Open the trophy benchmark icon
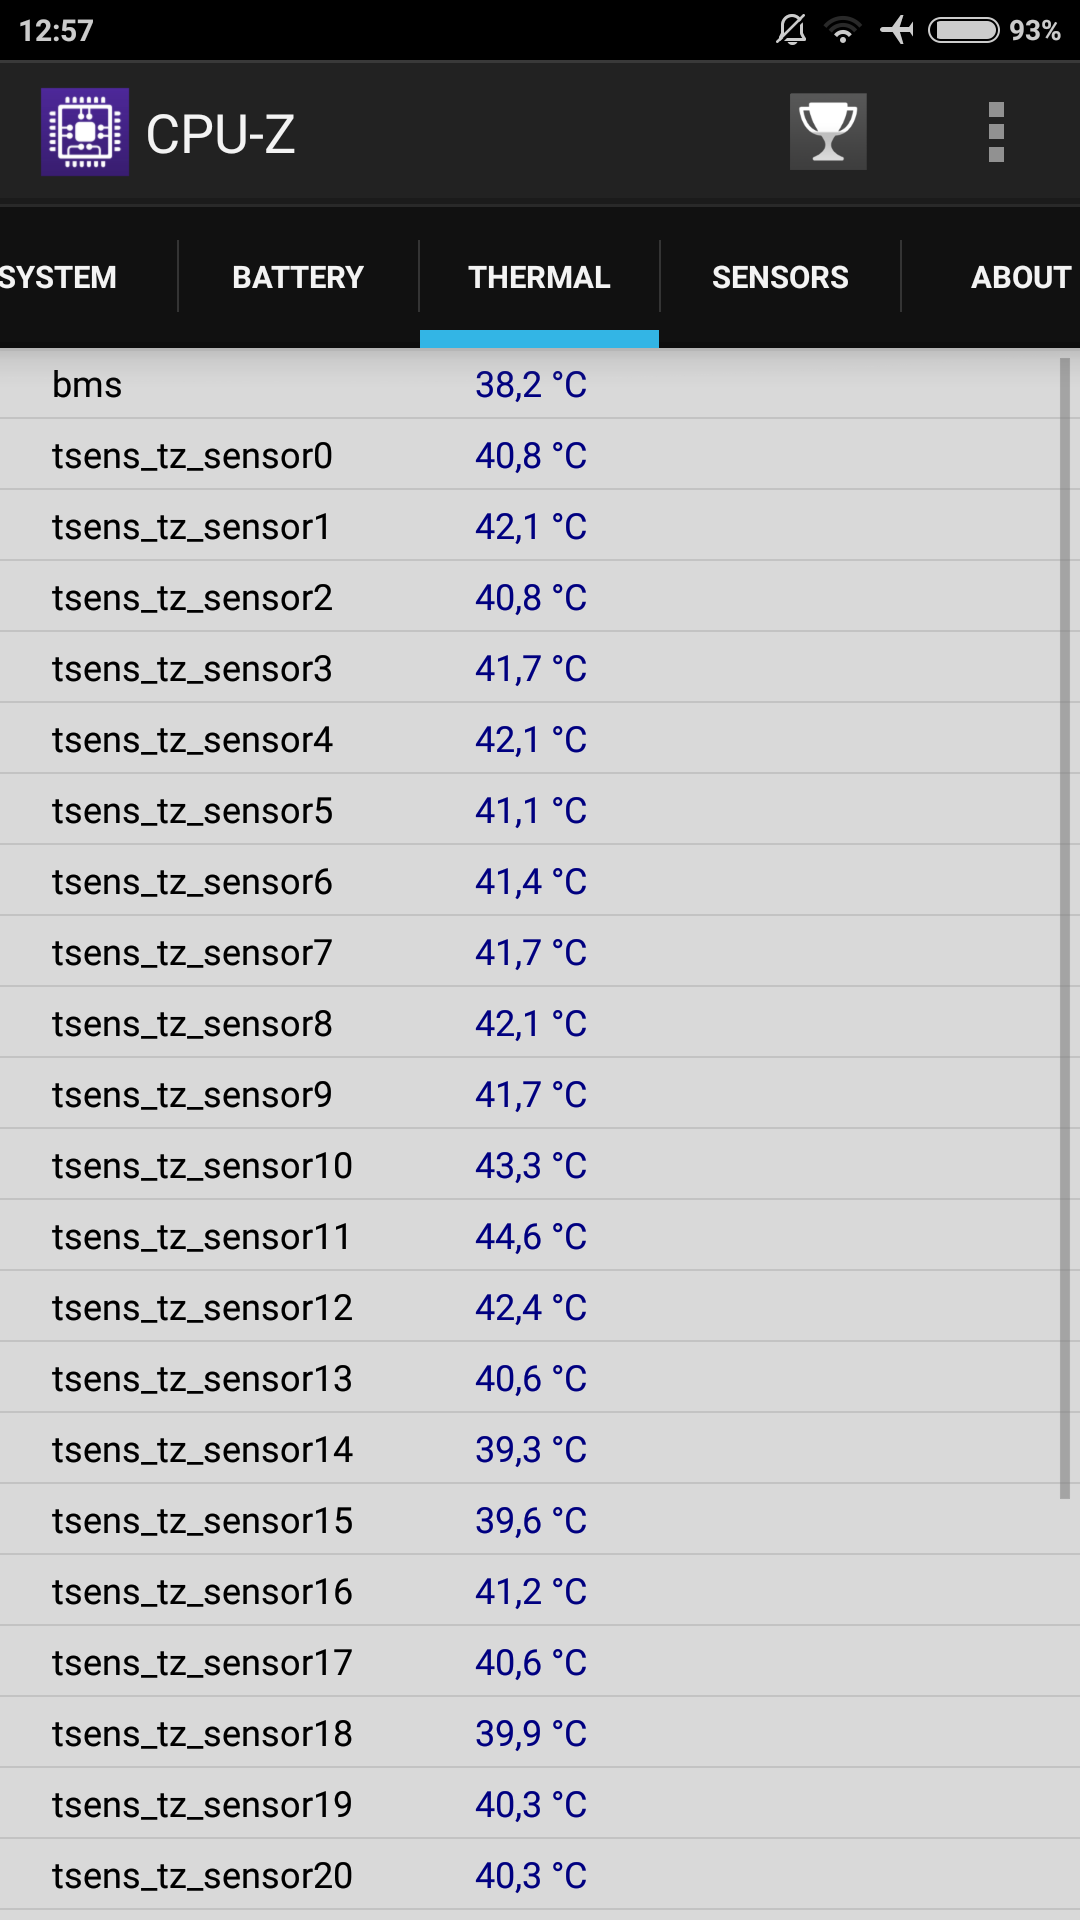Screen dimensions: 1080x1920 [828, 132]
